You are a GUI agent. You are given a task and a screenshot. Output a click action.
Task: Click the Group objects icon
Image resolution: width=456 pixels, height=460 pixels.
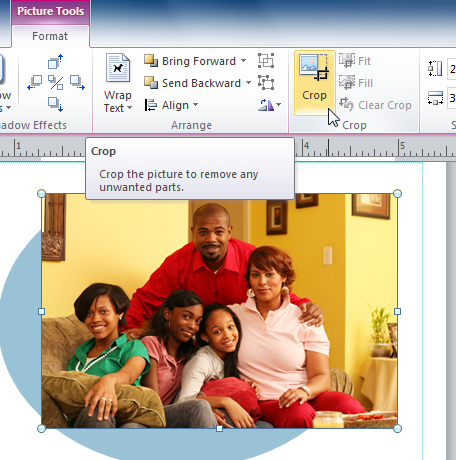(266, 61)
